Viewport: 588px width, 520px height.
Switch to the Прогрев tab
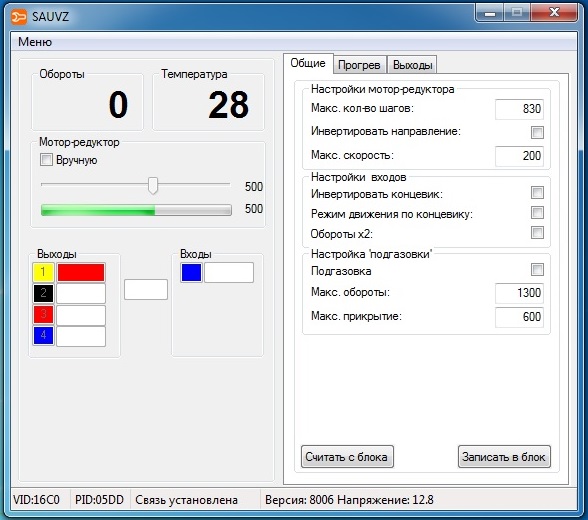click(359, 65)
